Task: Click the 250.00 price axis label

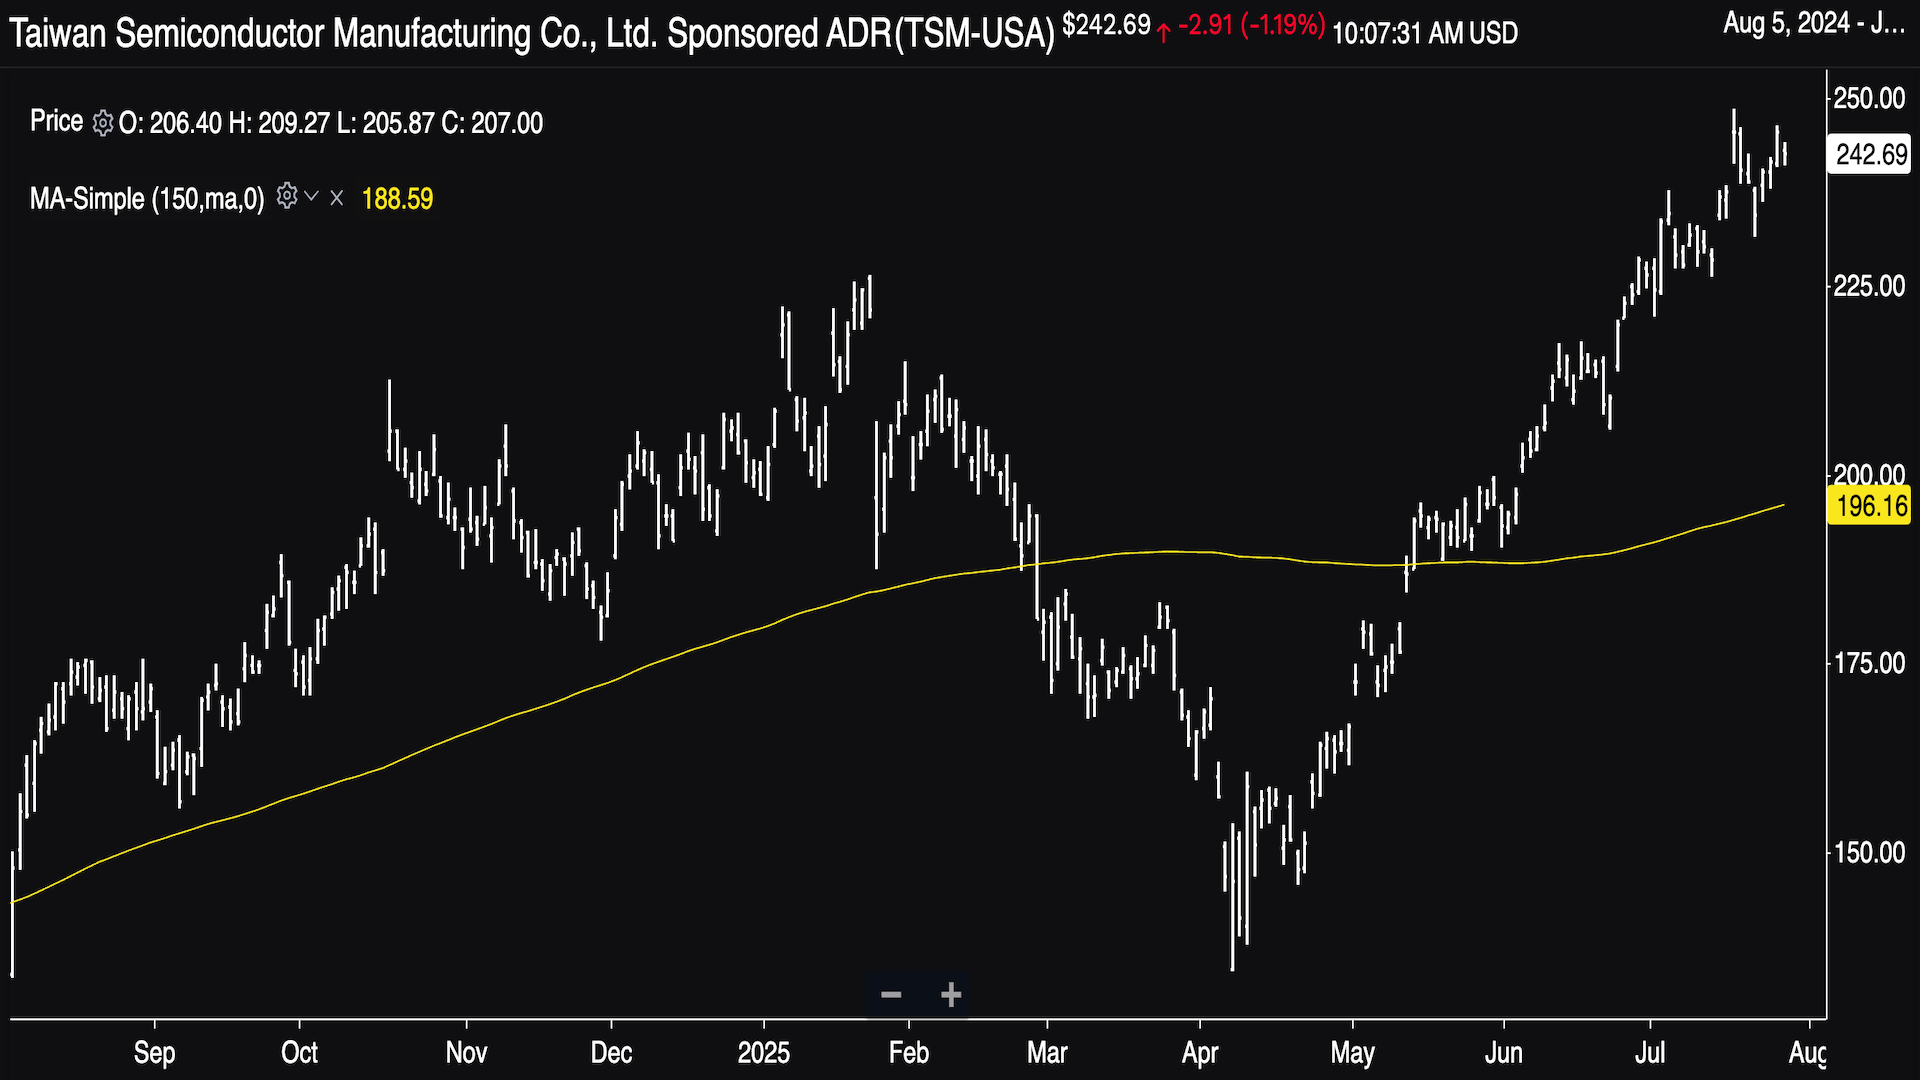Action: coord(1869,98)
